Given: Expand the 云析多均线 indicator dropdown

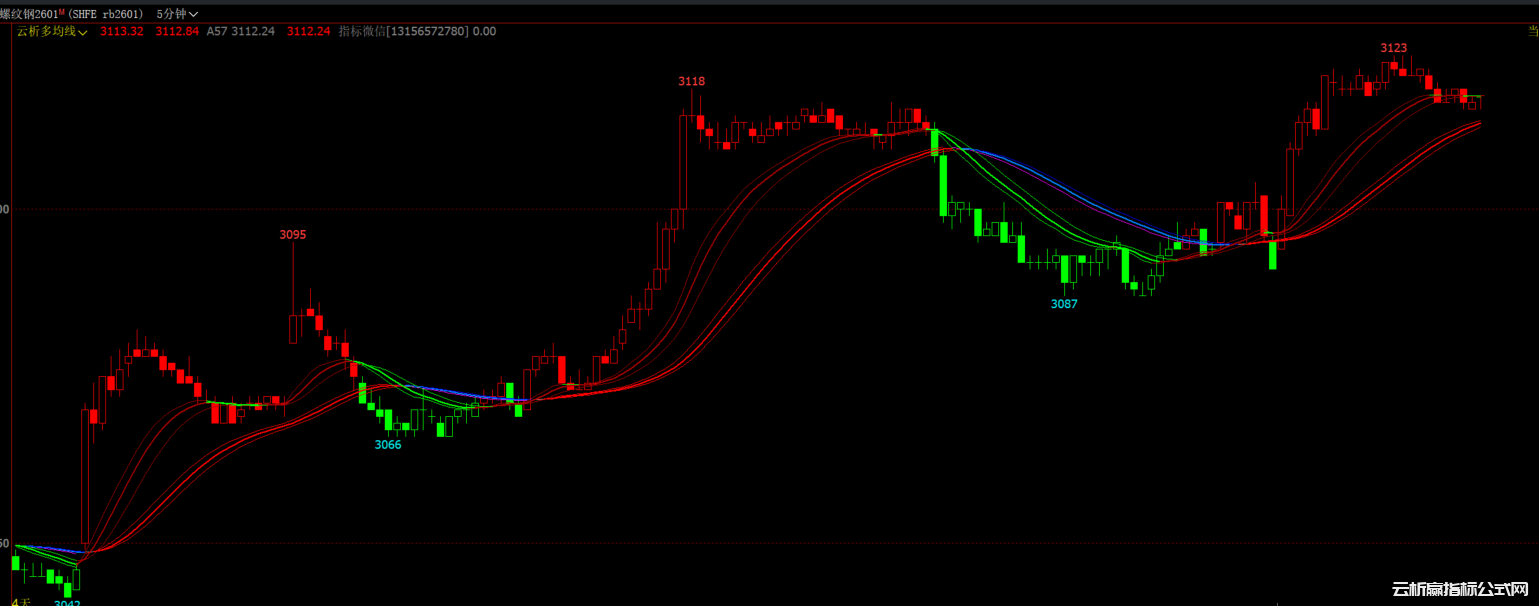Looking at the screenshot, I should tap(52, 31).
